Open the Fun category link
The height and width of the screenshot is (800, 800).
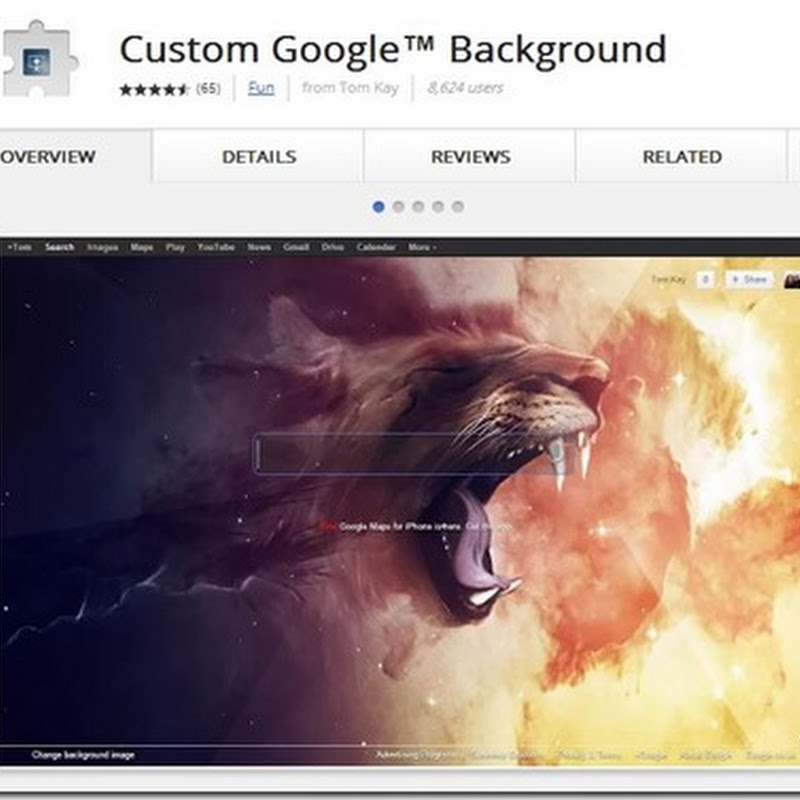tap(261, 88)
